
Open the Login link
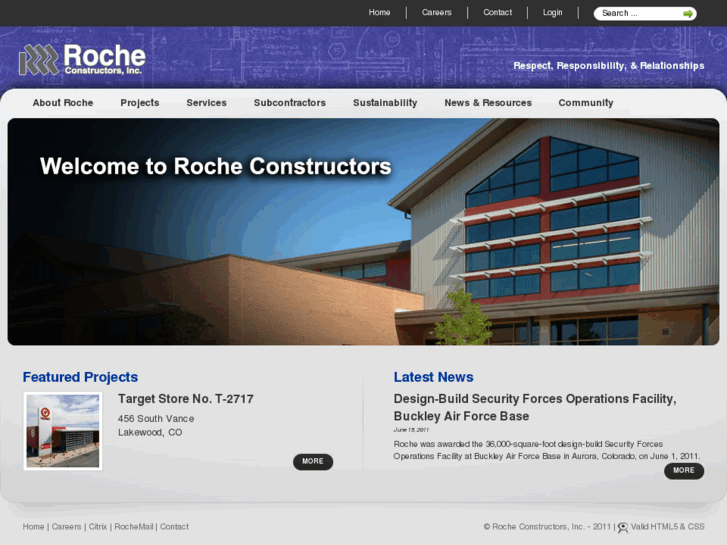click(x=552, y=13)
